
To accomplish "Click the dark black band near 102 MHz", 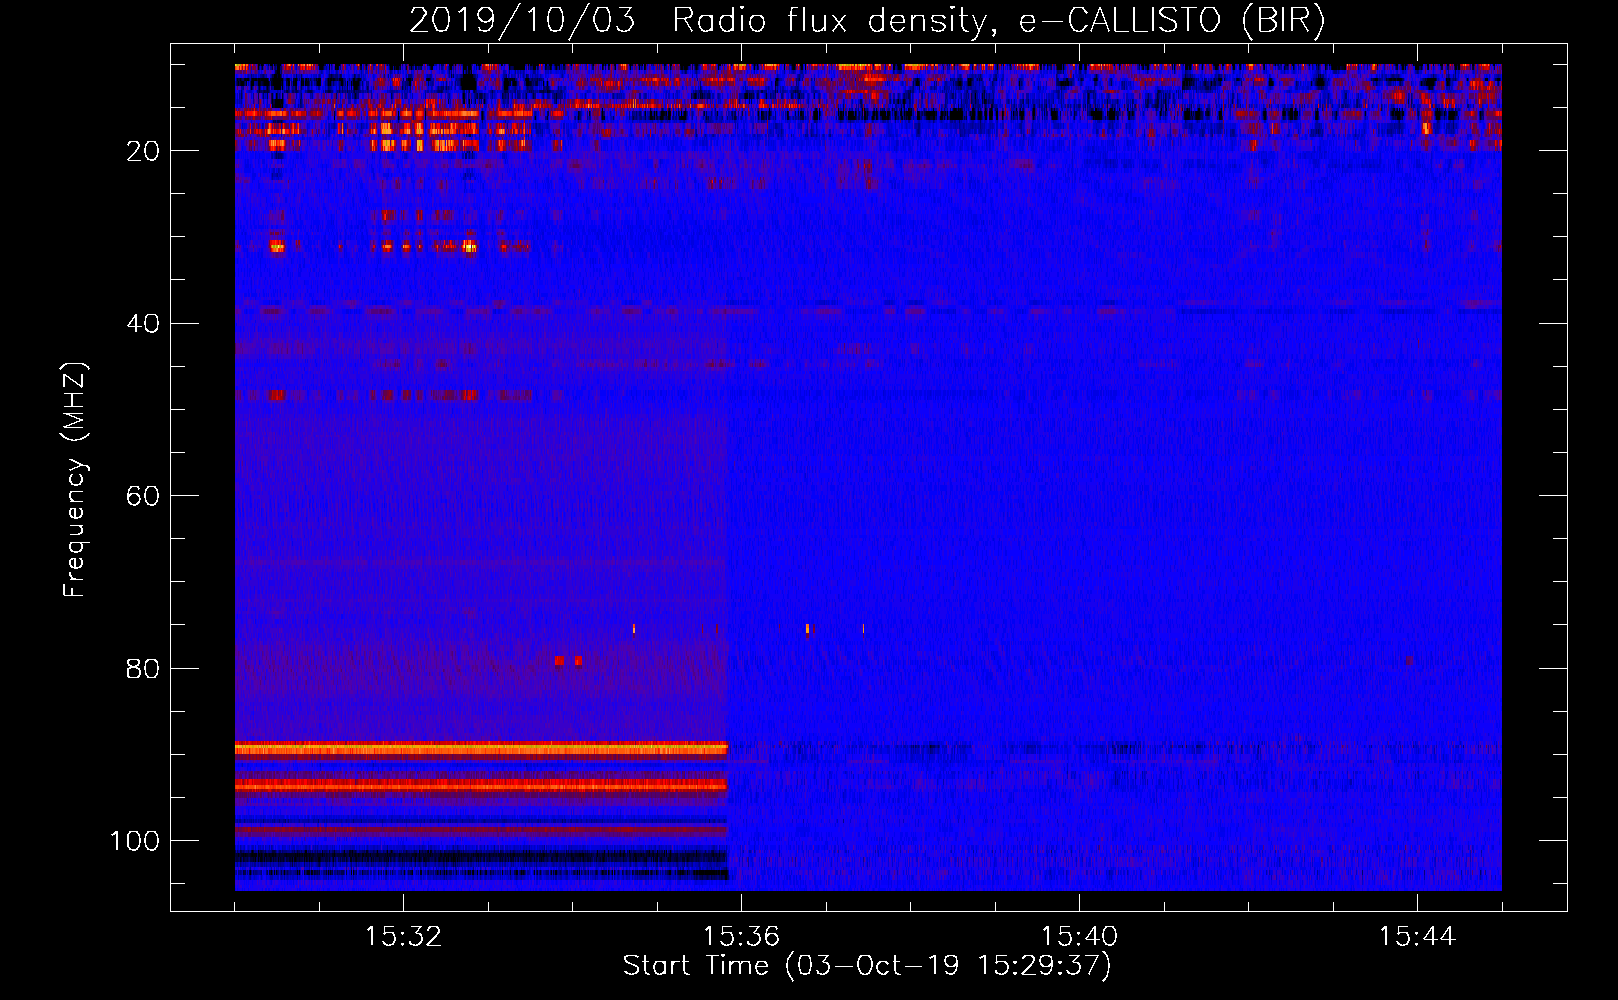I will coord(481,856).
